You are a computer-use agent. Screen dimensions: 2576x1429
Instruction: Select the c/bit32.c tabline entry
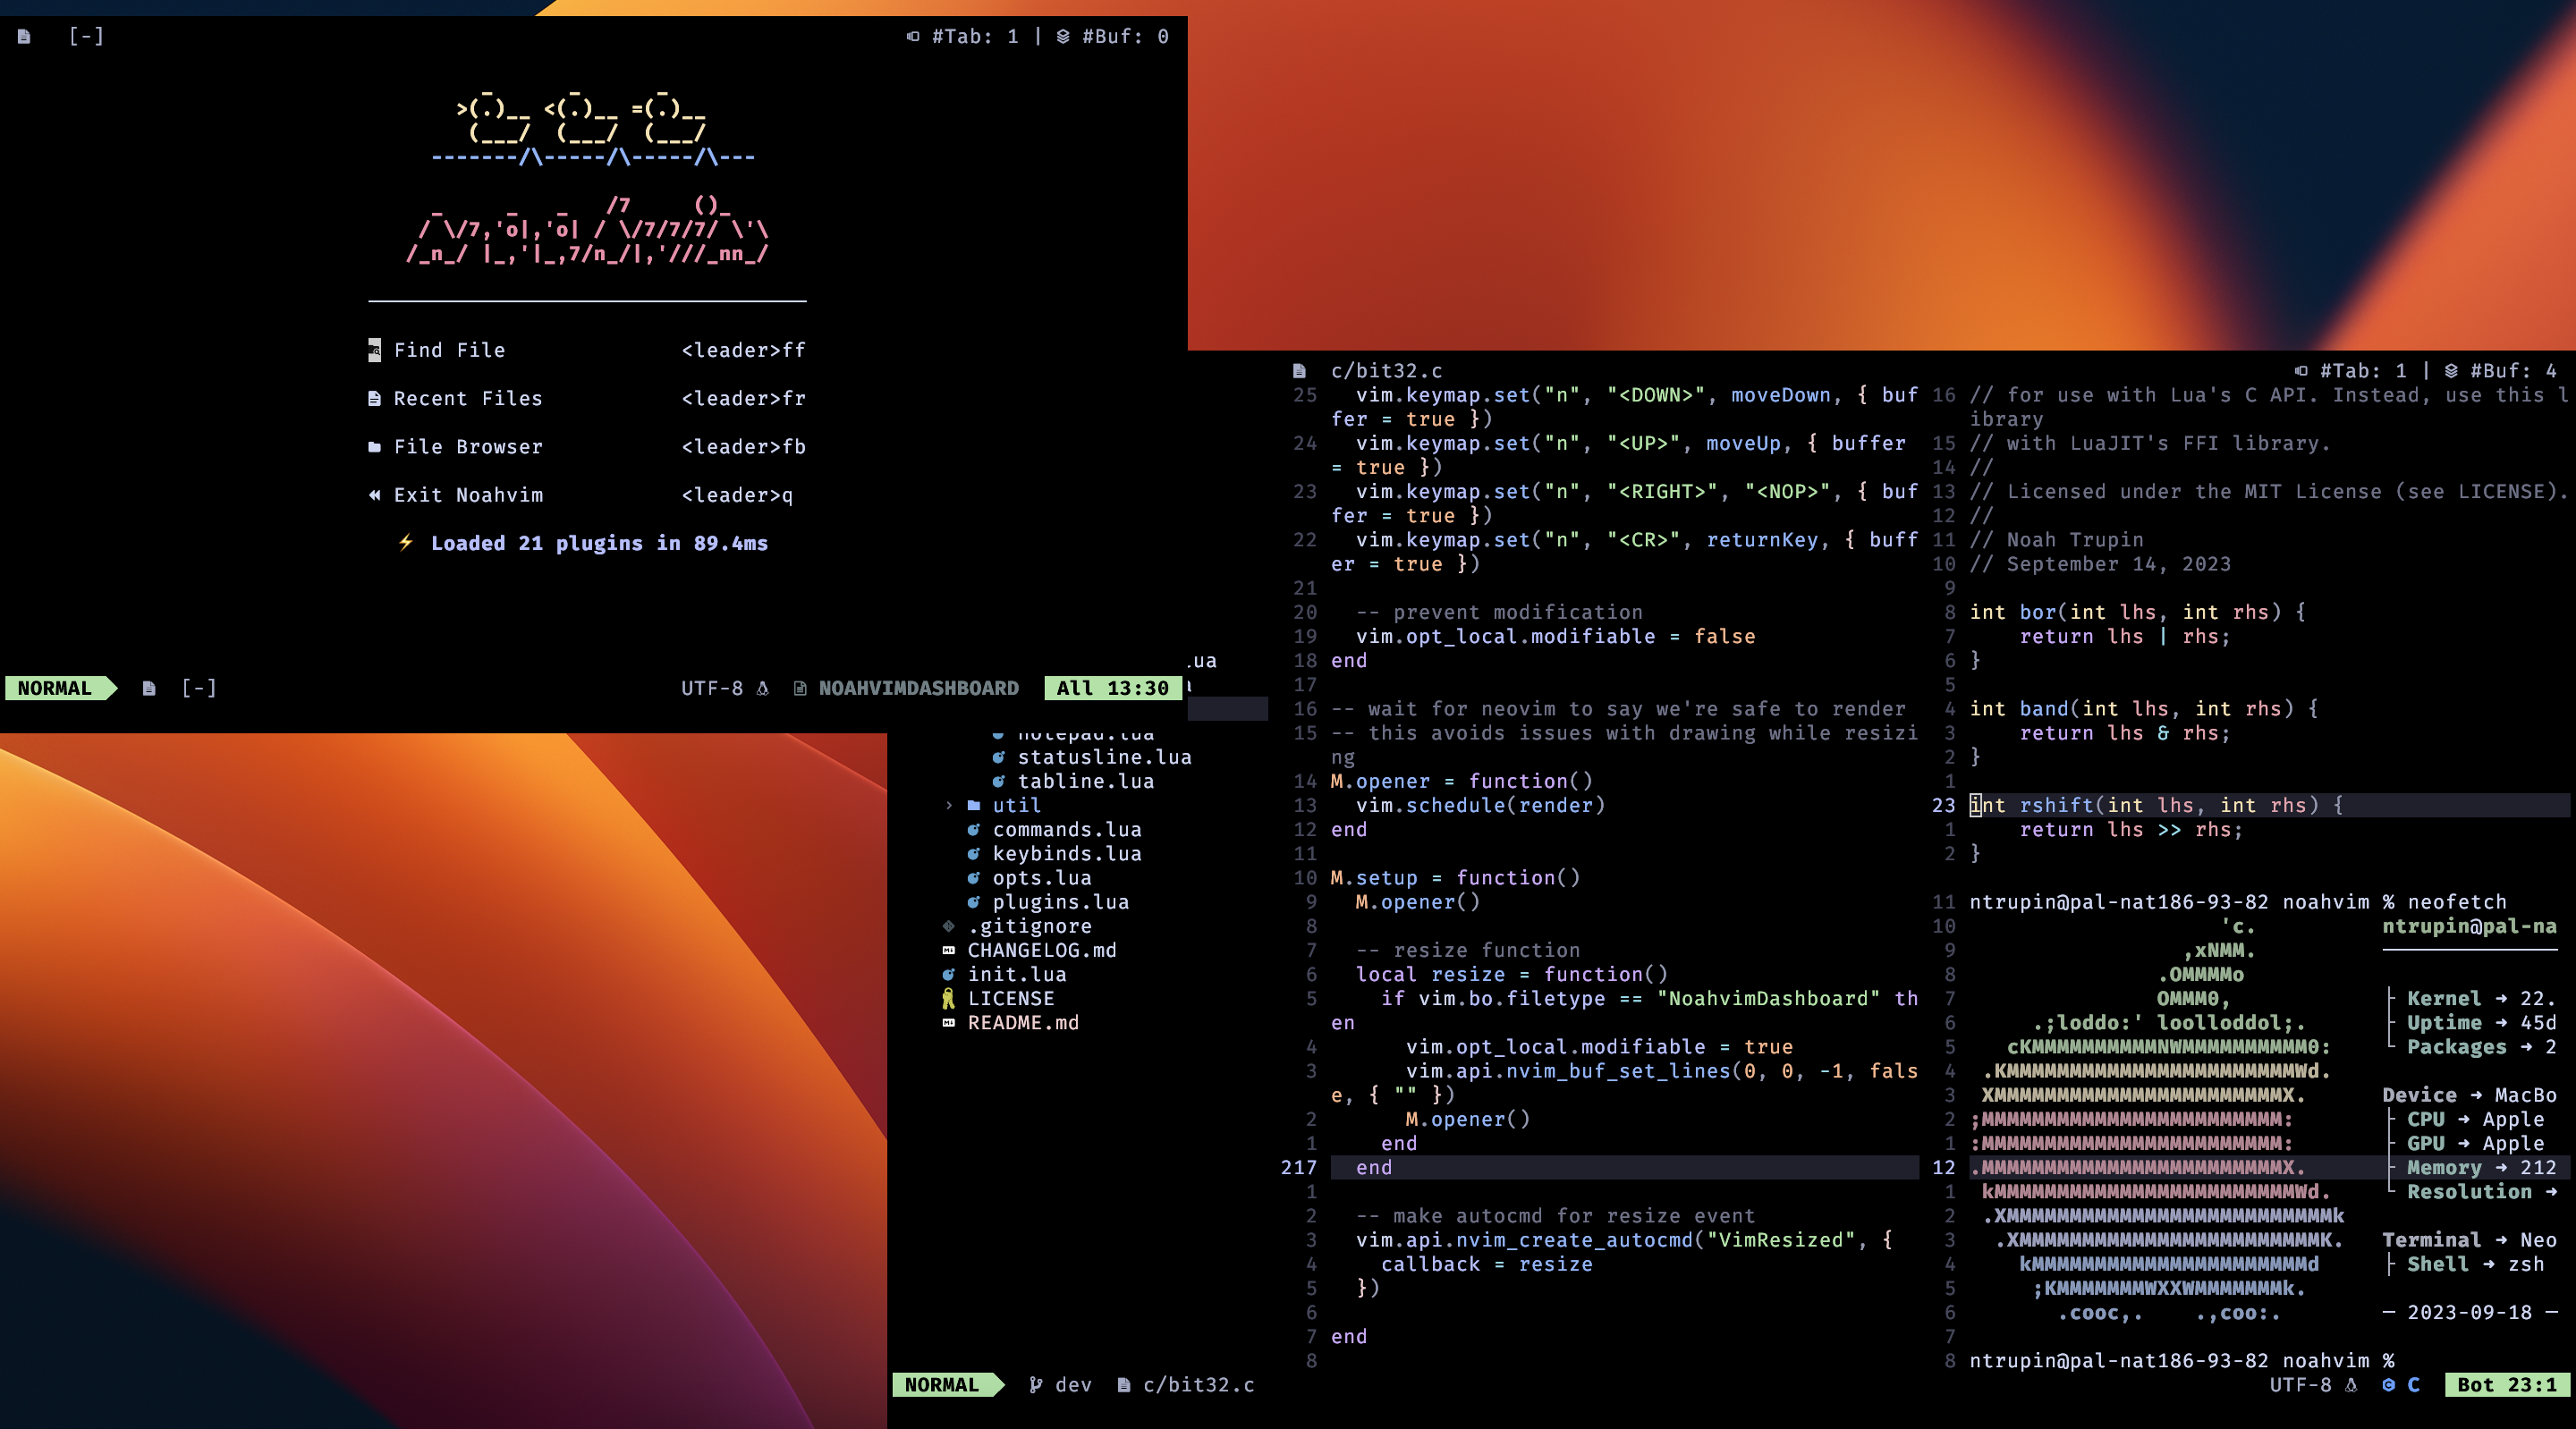[1385, 371]
